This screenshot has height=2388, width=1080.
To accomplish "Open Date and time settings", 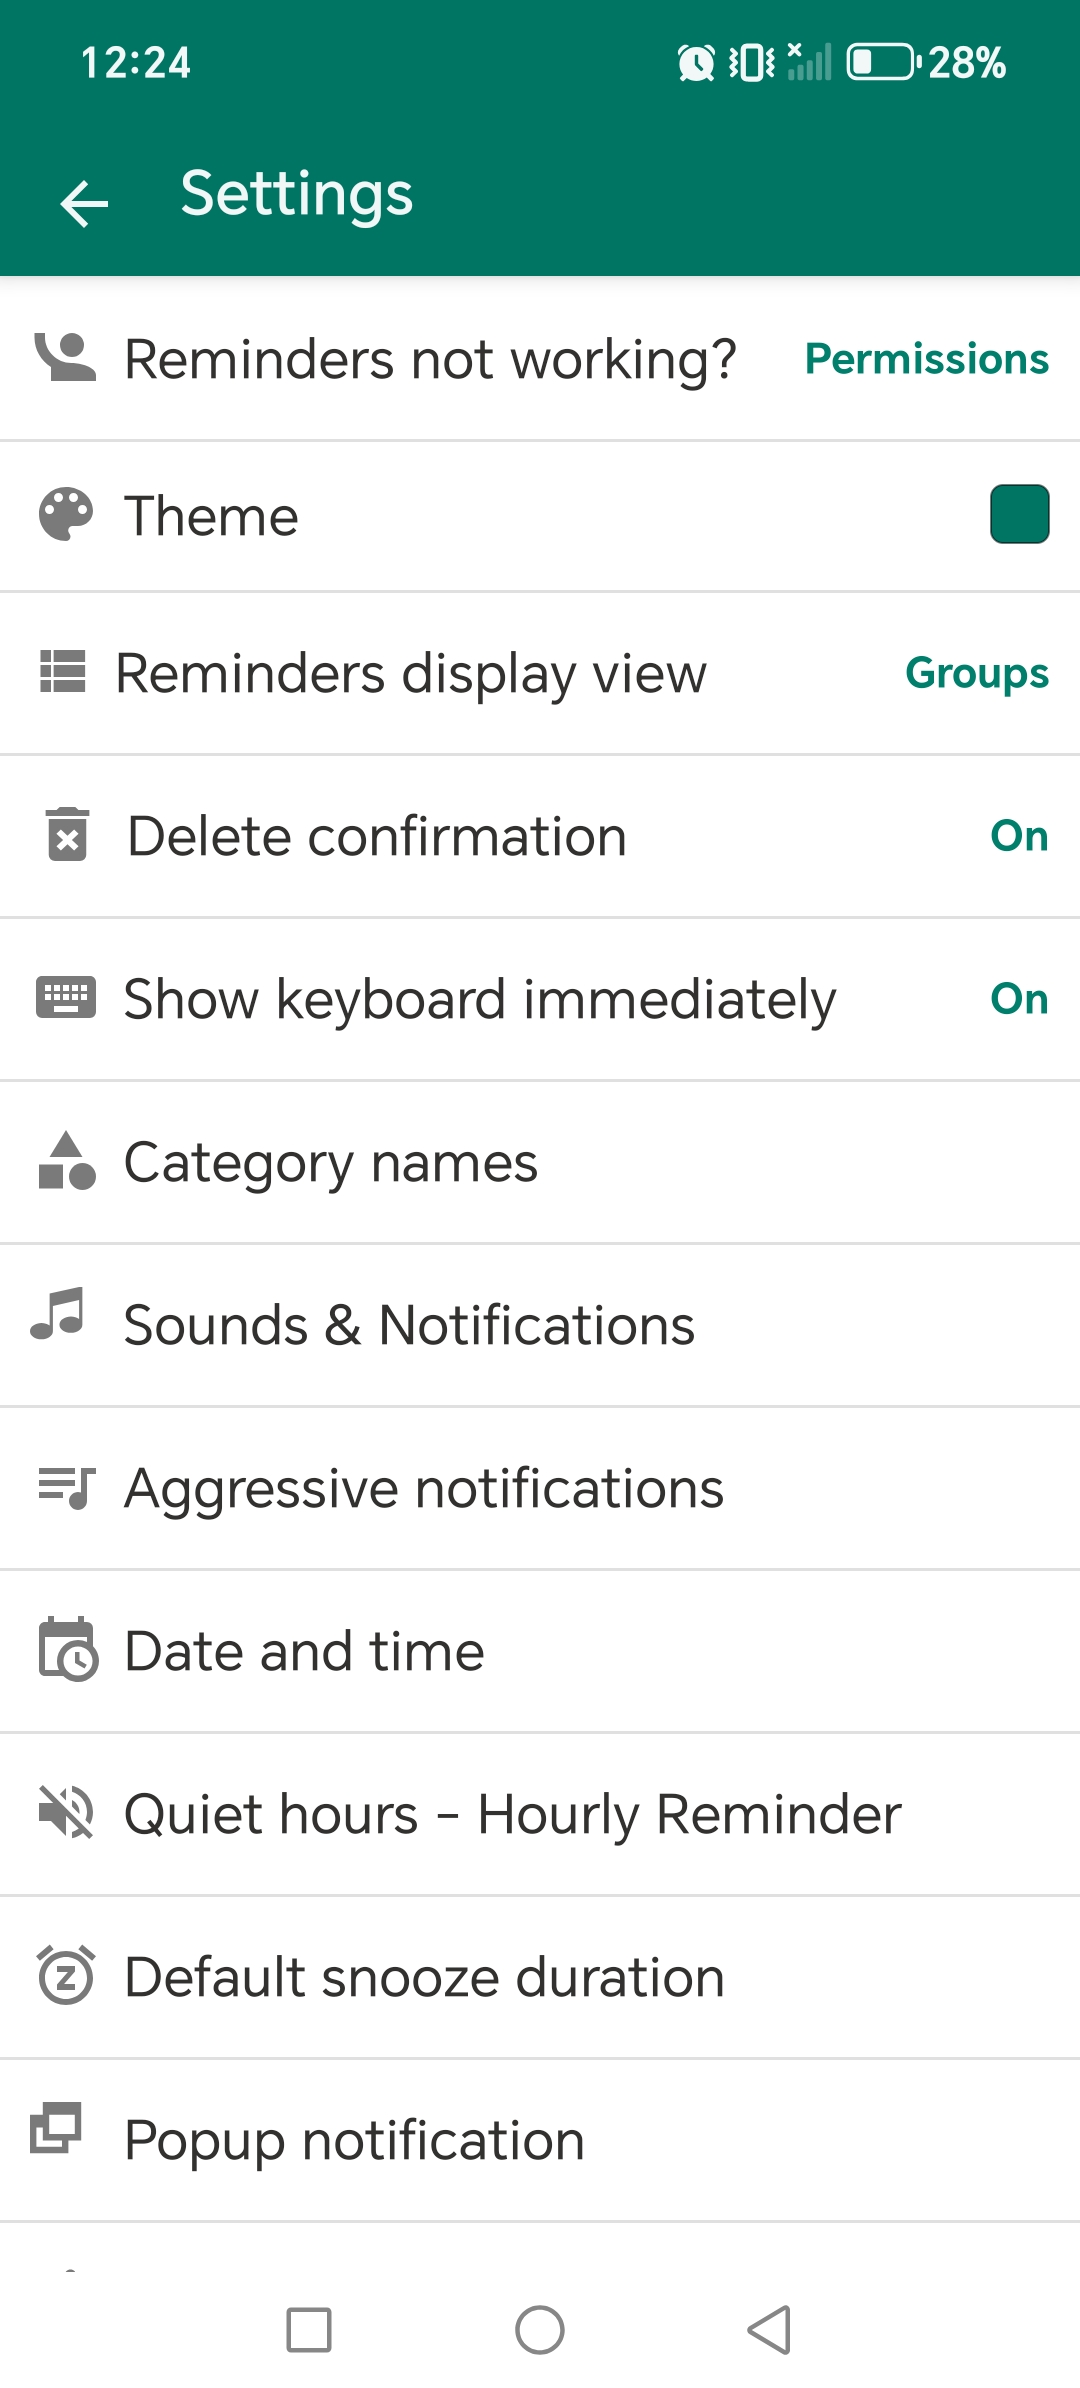I will 304,1650.
